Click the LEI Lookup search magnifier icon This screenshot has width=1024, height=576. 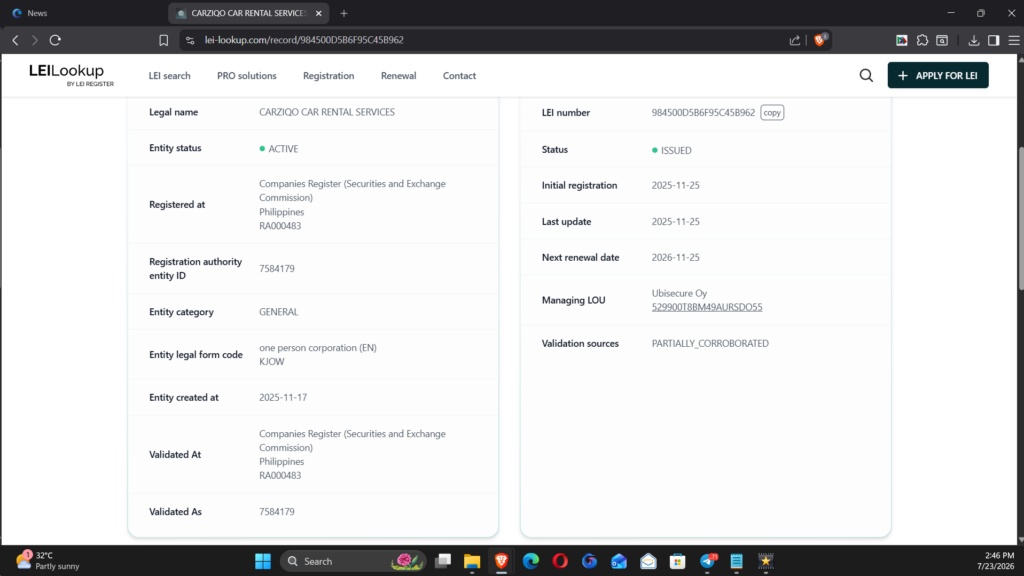click(x=866, y=76)
